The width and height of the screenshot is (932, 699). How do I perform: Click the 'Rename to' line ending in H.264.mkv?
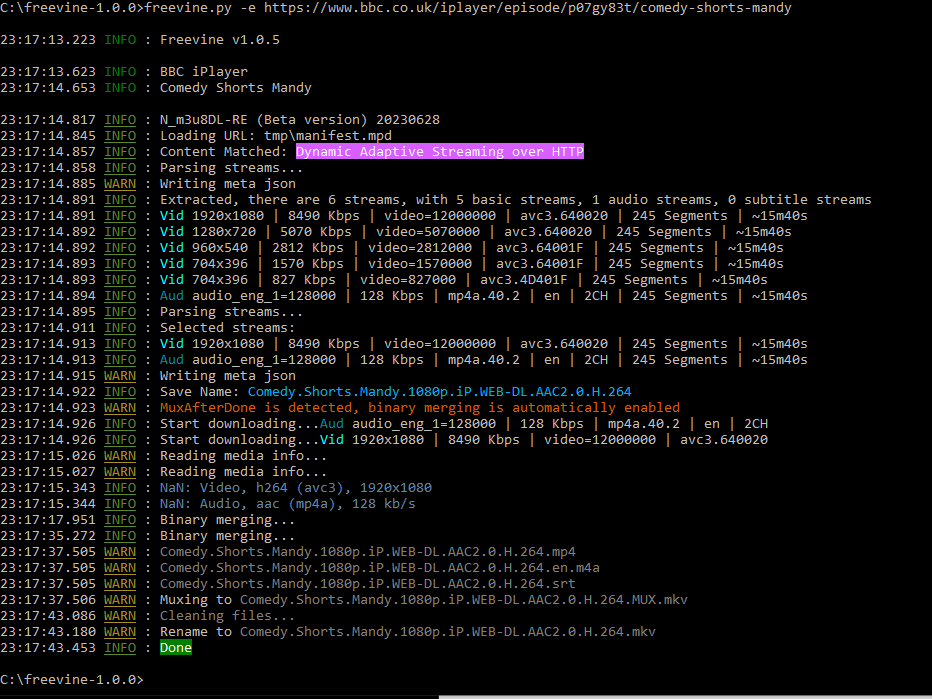(407, 632)
